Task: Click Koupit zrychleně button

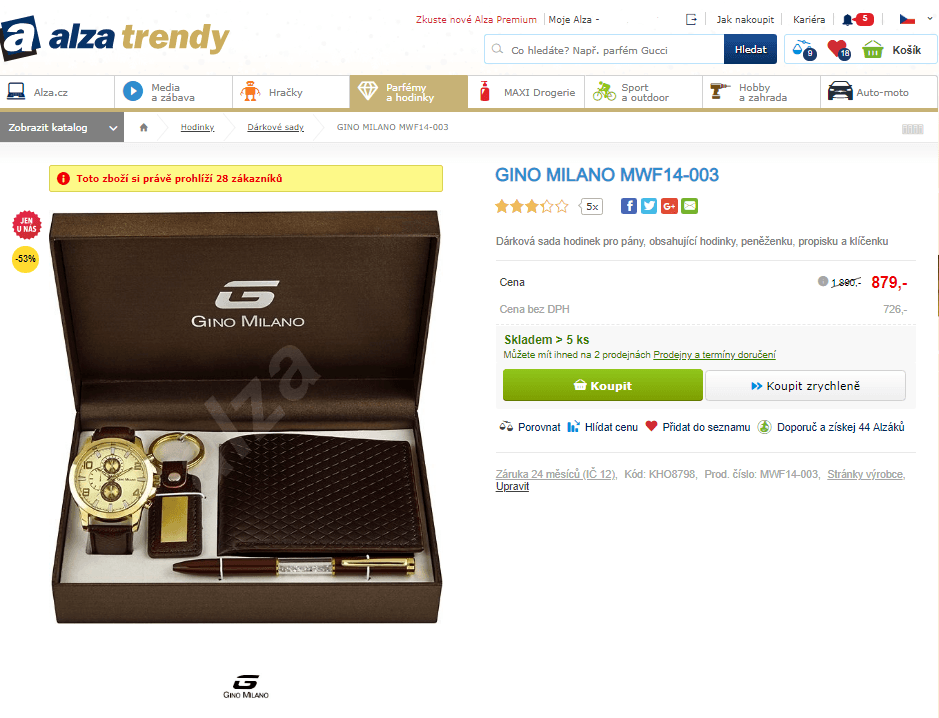Action: (x=805, y=386)
